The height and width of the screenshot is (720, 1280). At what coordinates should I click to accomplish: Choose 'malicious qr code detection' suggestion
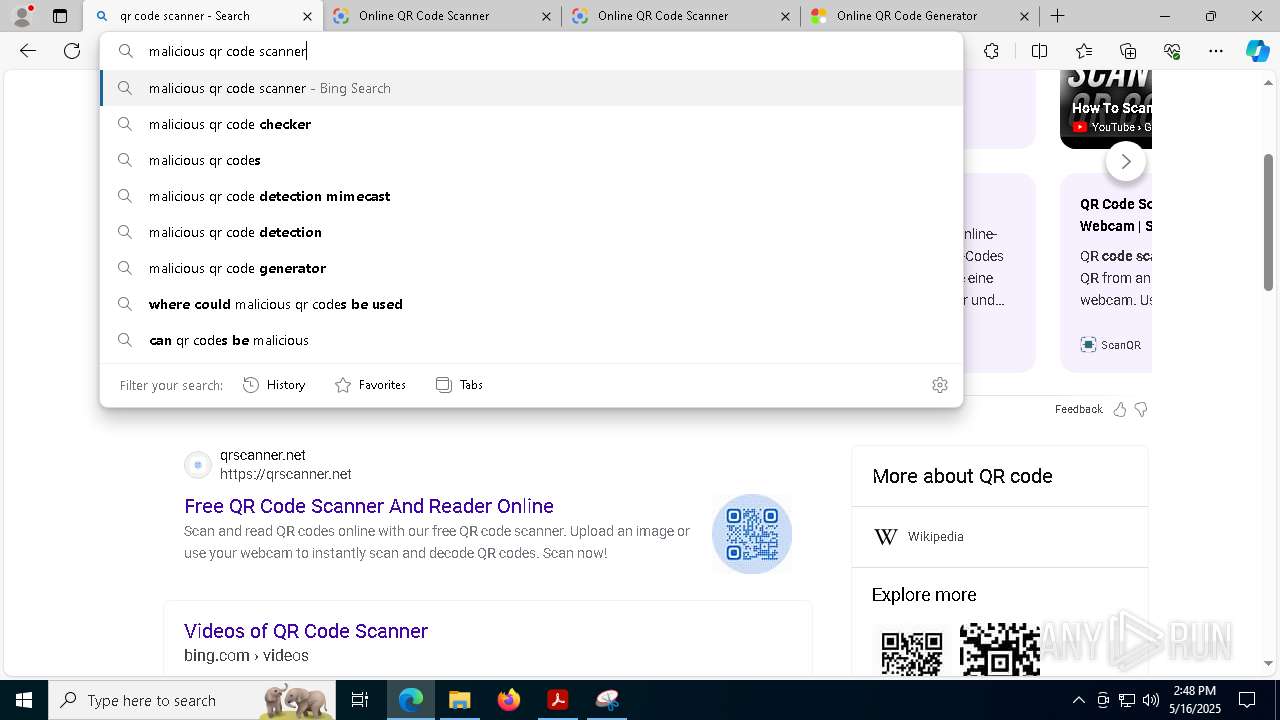(x=531, y=232)
